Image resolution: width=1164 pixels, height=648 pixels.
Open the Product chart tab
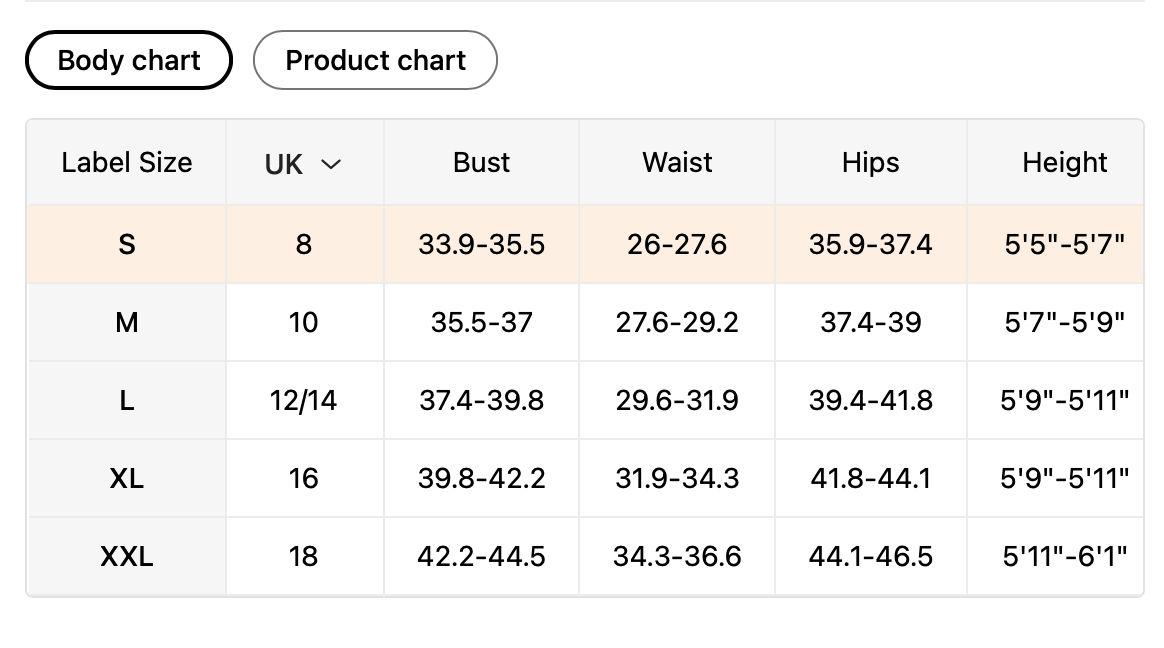coord(375,61)
